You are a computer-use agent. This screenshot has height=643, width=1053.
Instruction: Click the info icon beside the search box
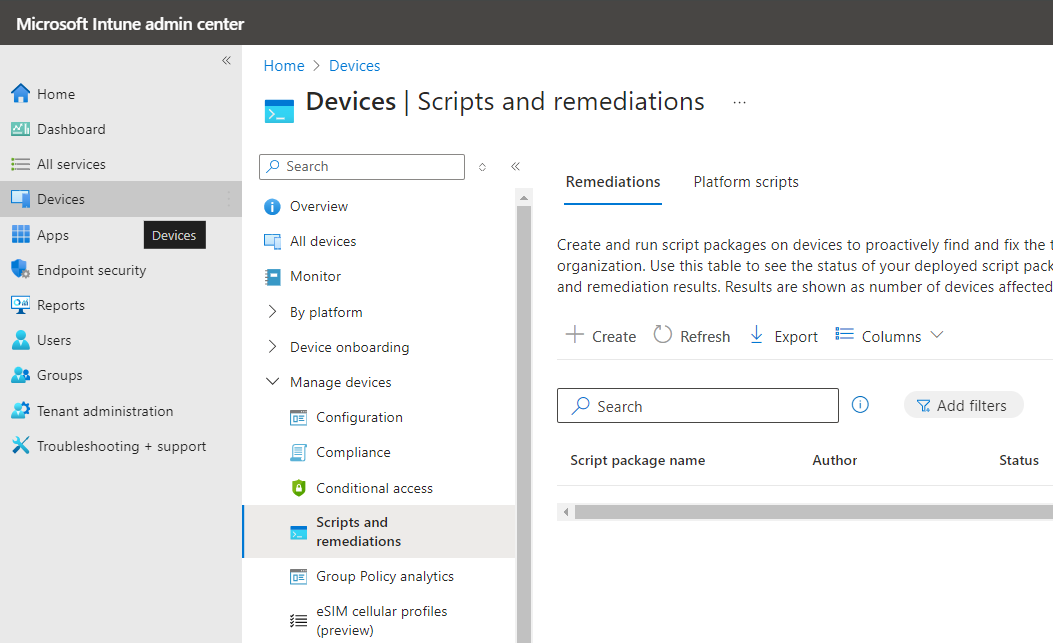coord(860,405)
